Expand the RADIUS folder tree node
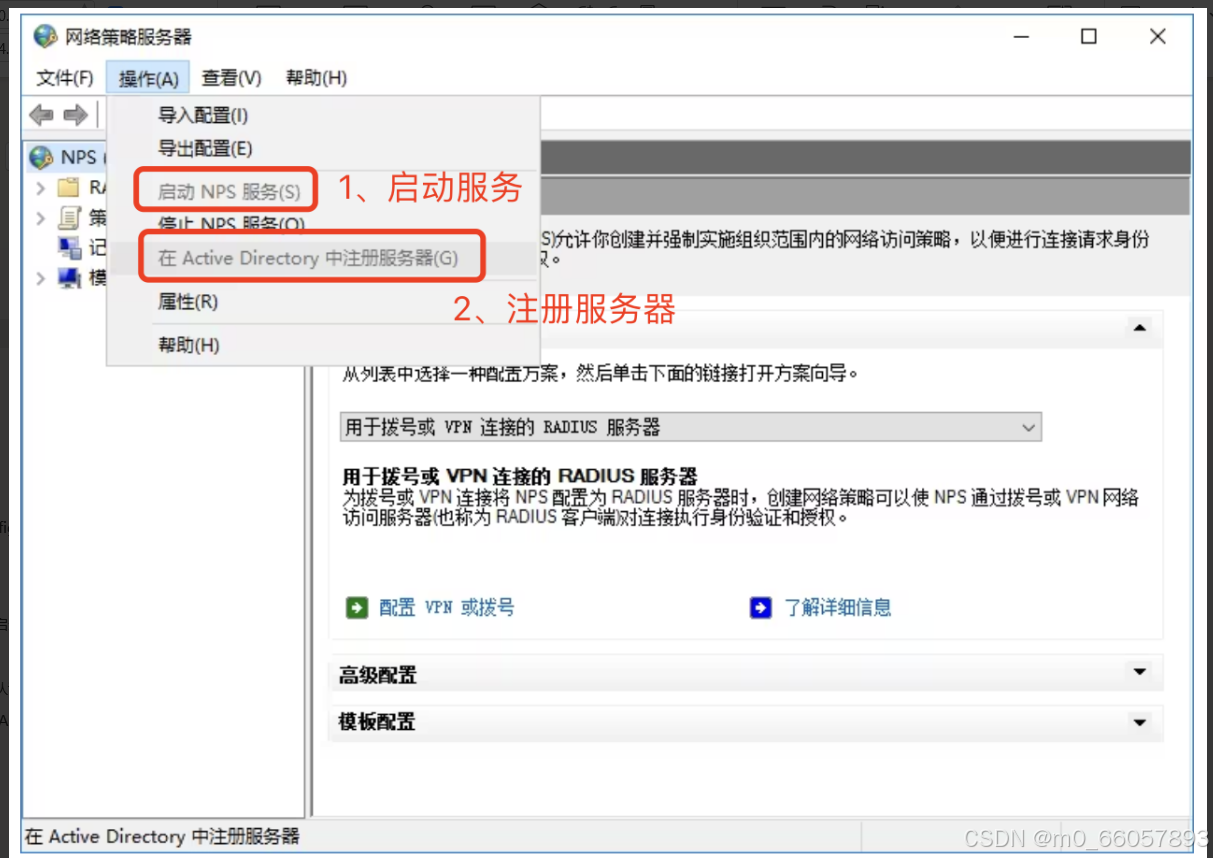This screenshot has height=858, width=1213. click(x=40, y=188)
